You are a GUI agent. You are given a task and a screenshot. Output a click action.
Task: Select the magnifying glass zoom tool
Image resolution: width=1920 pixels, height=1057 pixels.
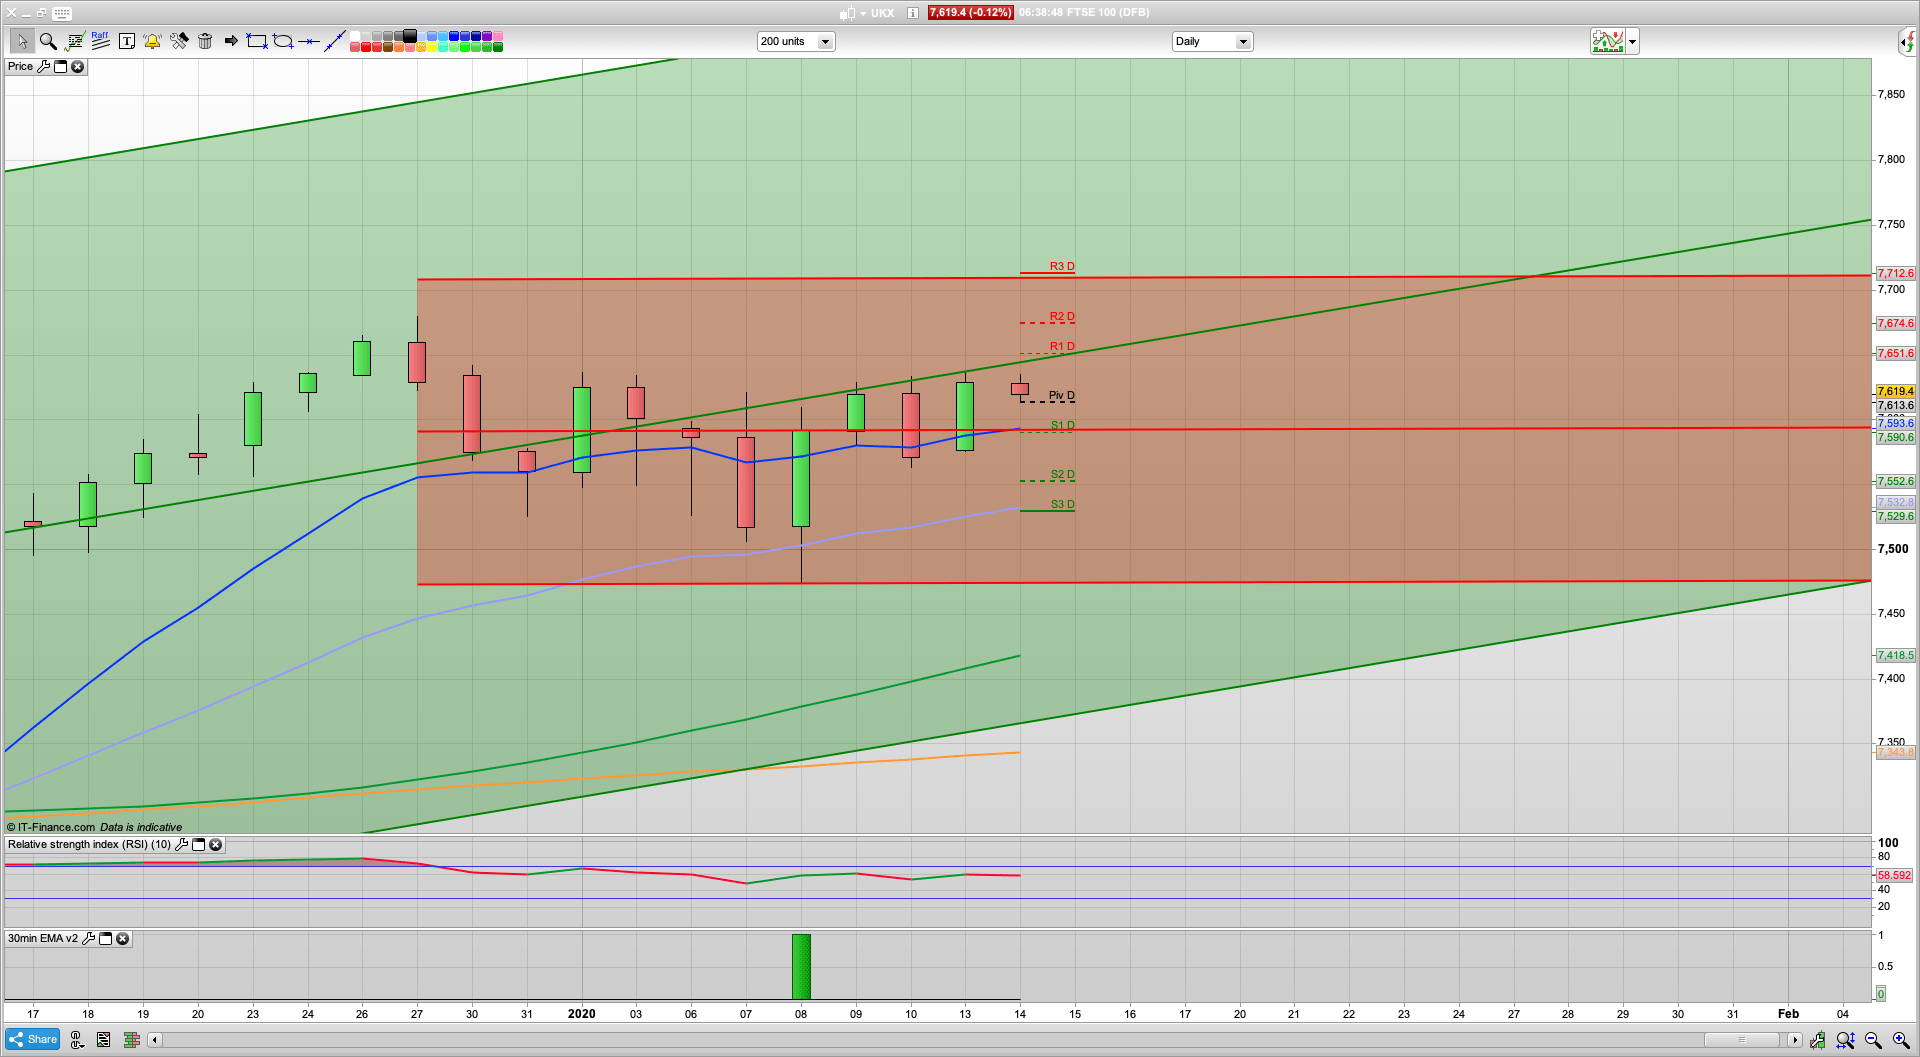[x=47, y=41]
